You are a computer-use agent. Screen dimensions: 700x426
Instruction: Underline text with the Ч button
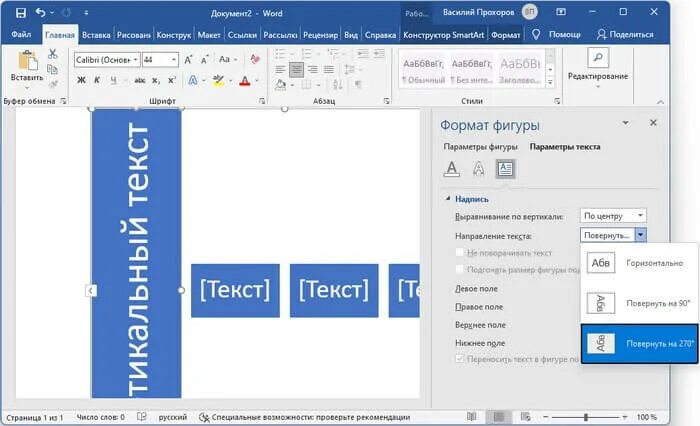pyautogui.click(x=113, y=80)
